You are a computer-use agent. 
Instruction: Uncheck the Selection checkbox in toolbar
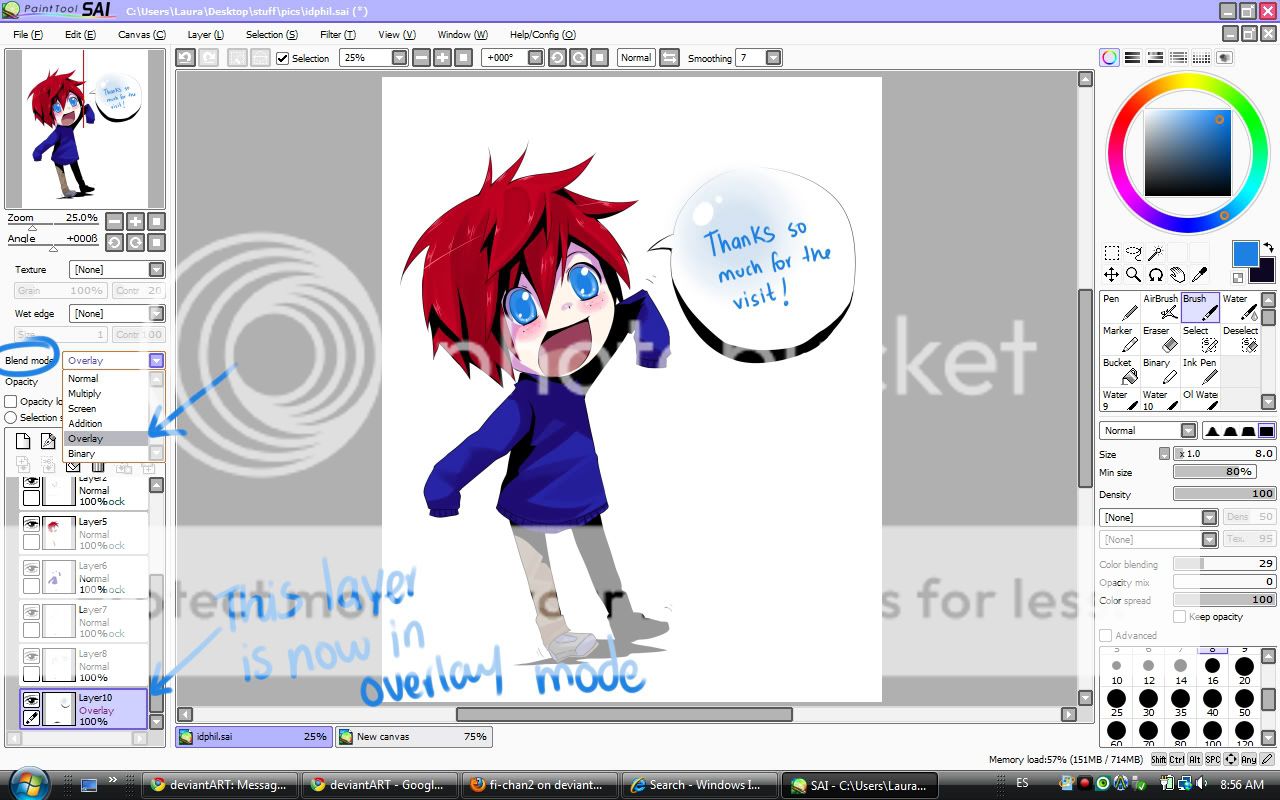(283, 58)
